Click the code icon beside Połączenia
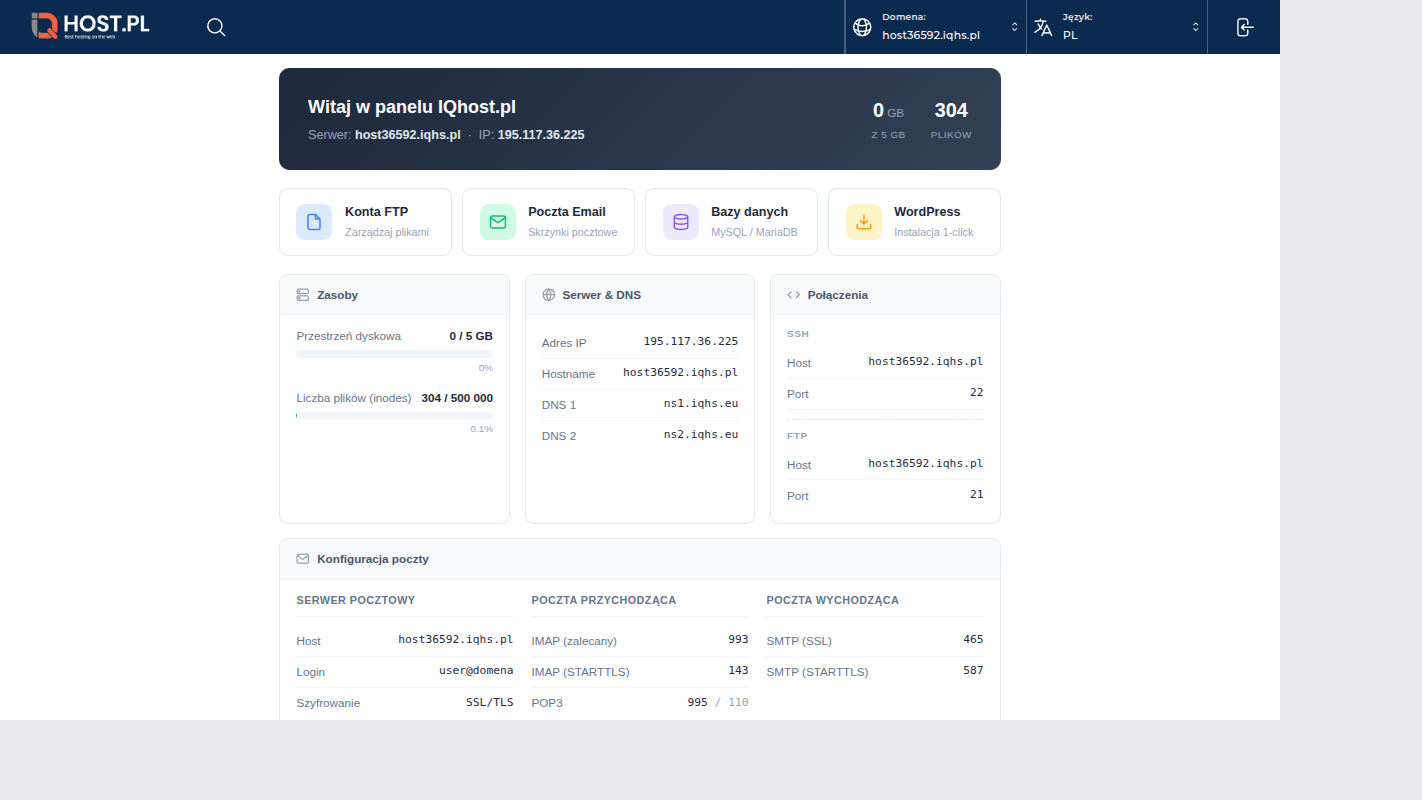Screen dimensions: 1422x800 click(x=794, y=295)
